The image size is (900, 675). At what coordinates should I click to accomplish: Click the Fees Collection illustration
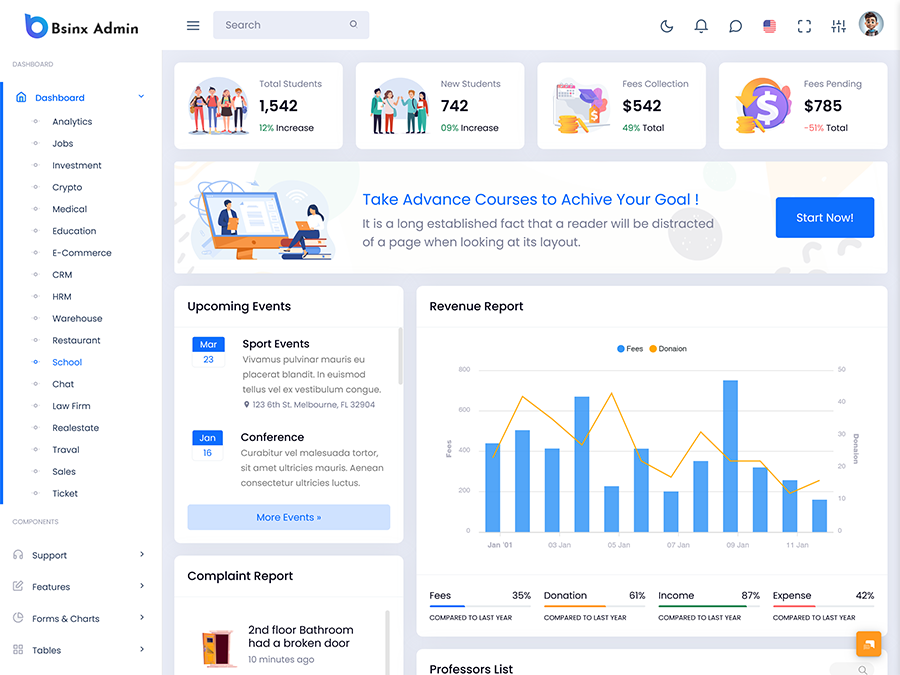point(581,106)
